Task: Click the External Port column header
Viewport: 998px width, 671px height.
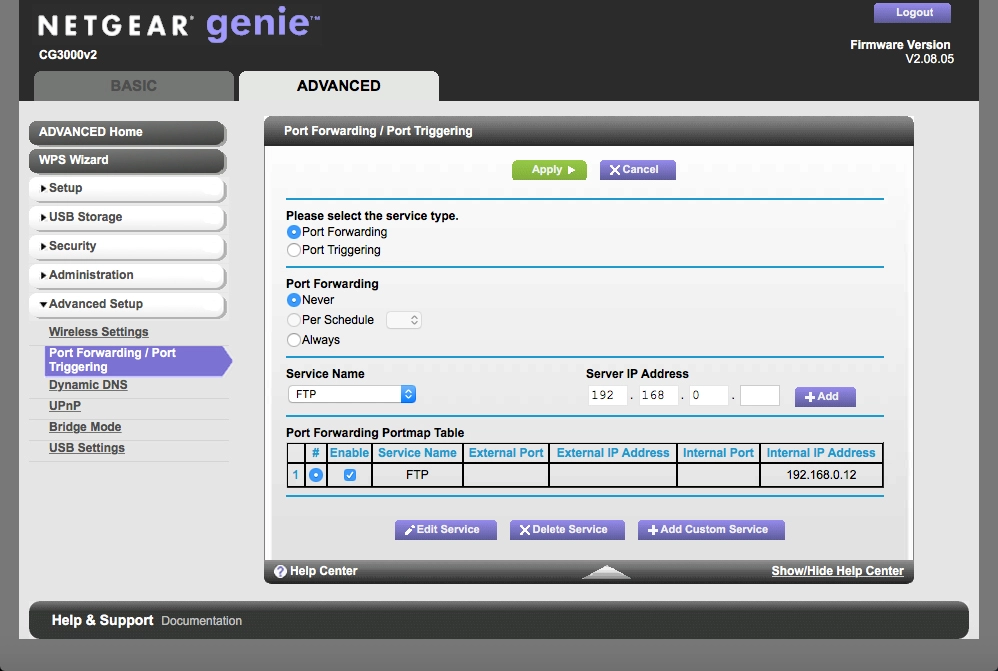Action: 506,453
